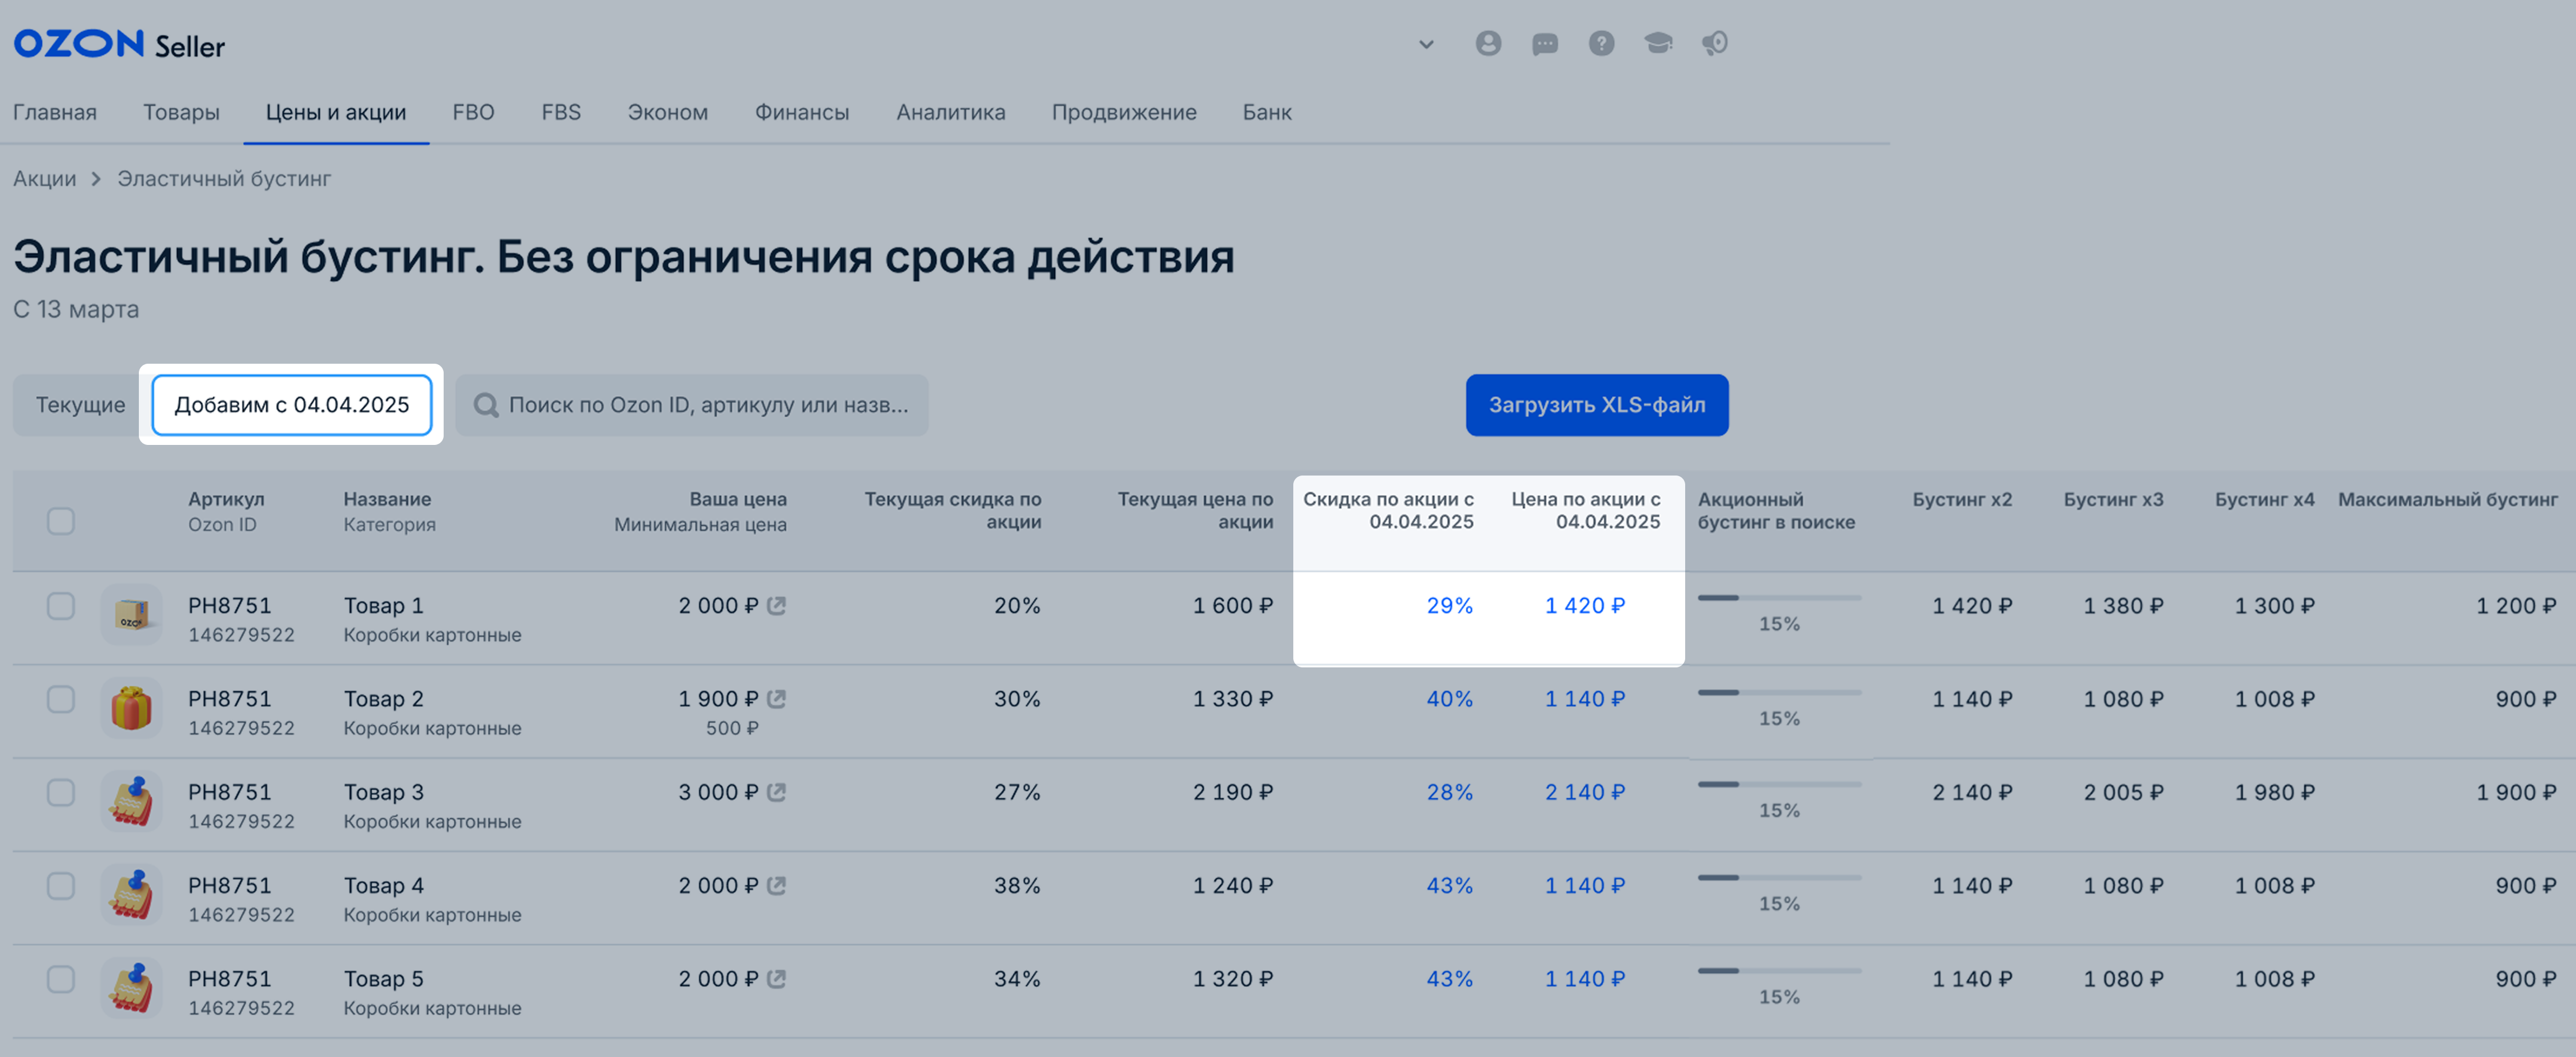Click the breadcrumb chevron after Акции
This screenshot has height=1057, width=2576.
point(96,179)
